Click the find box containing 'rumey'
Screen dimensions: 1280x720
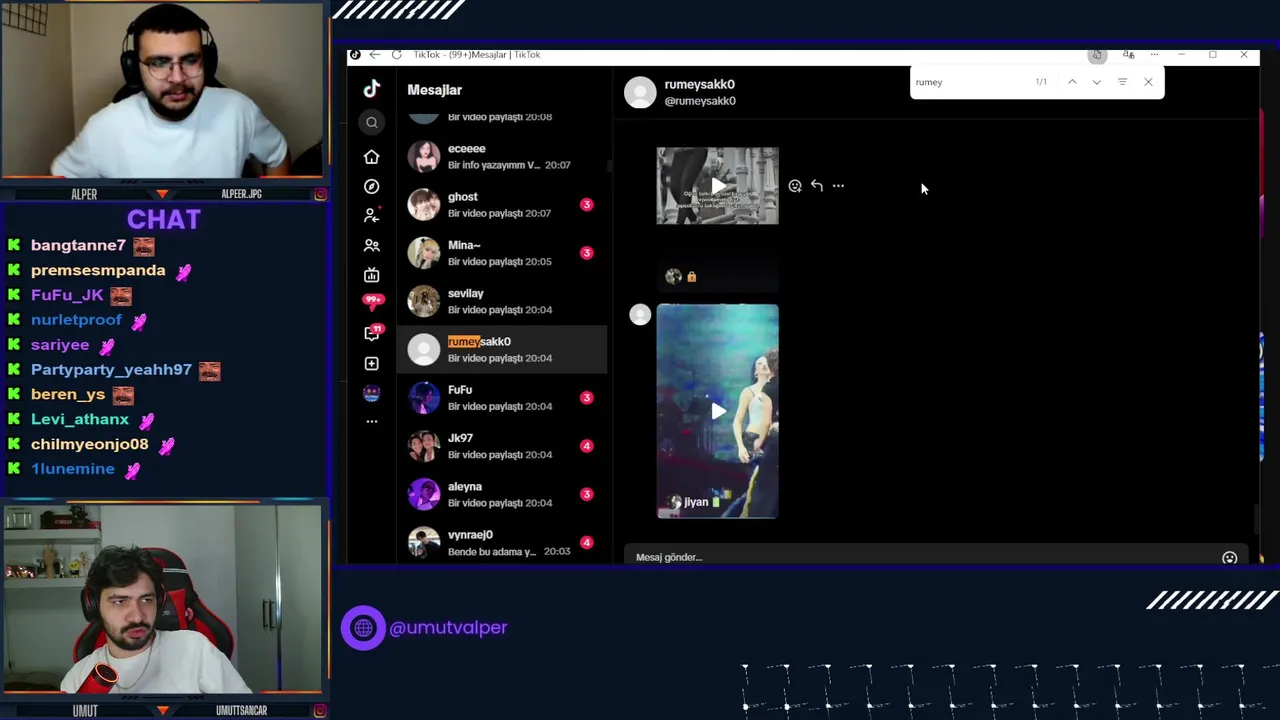pyautogui.click(x=970, y=82)
